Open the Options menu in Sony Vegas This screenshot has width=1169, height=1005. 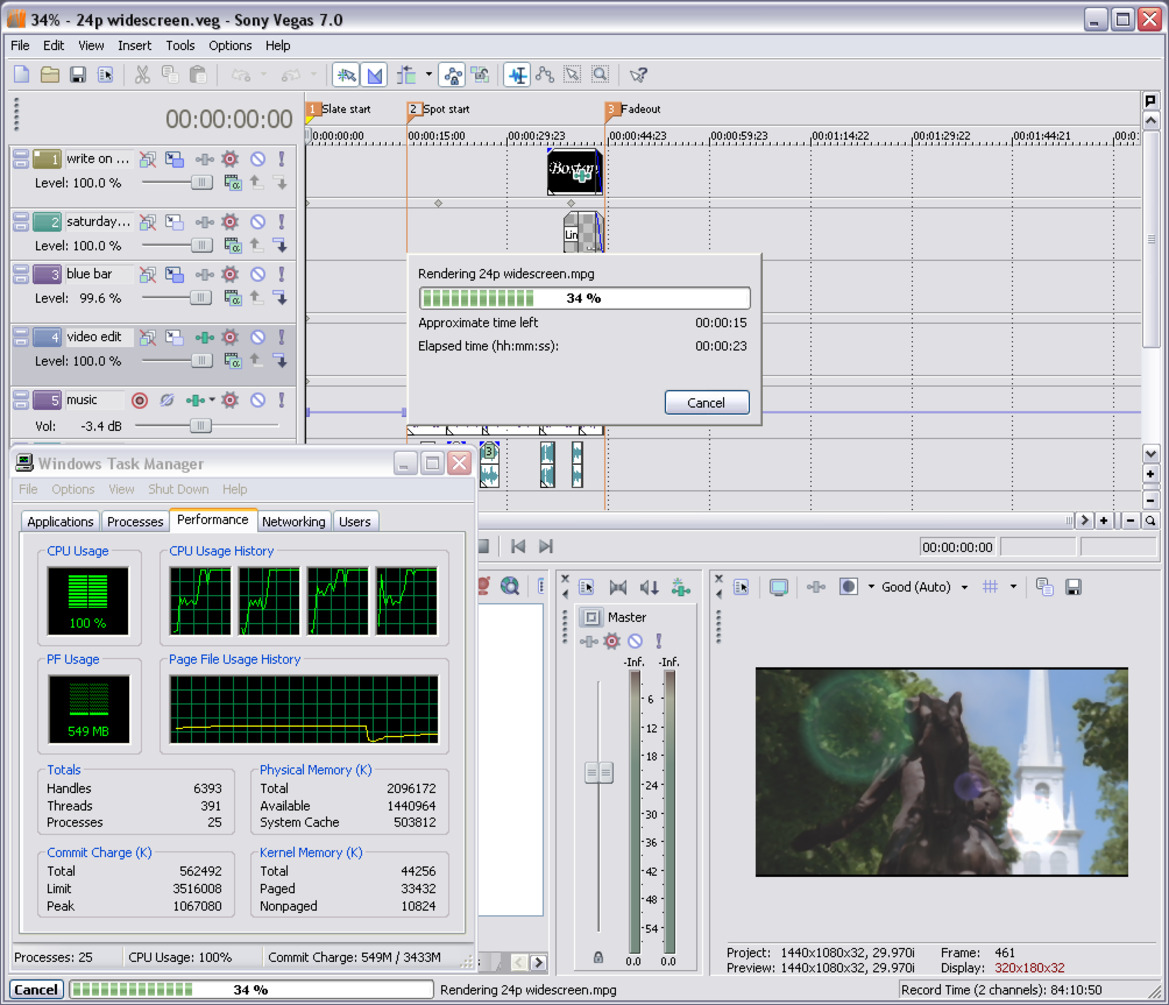230,45
